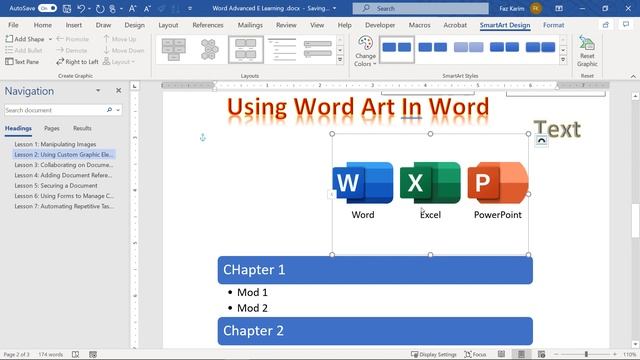This screenshot has width=640, height=360.
Task: Click the Save icon in quick access toolbar
Action: [67, 8]
